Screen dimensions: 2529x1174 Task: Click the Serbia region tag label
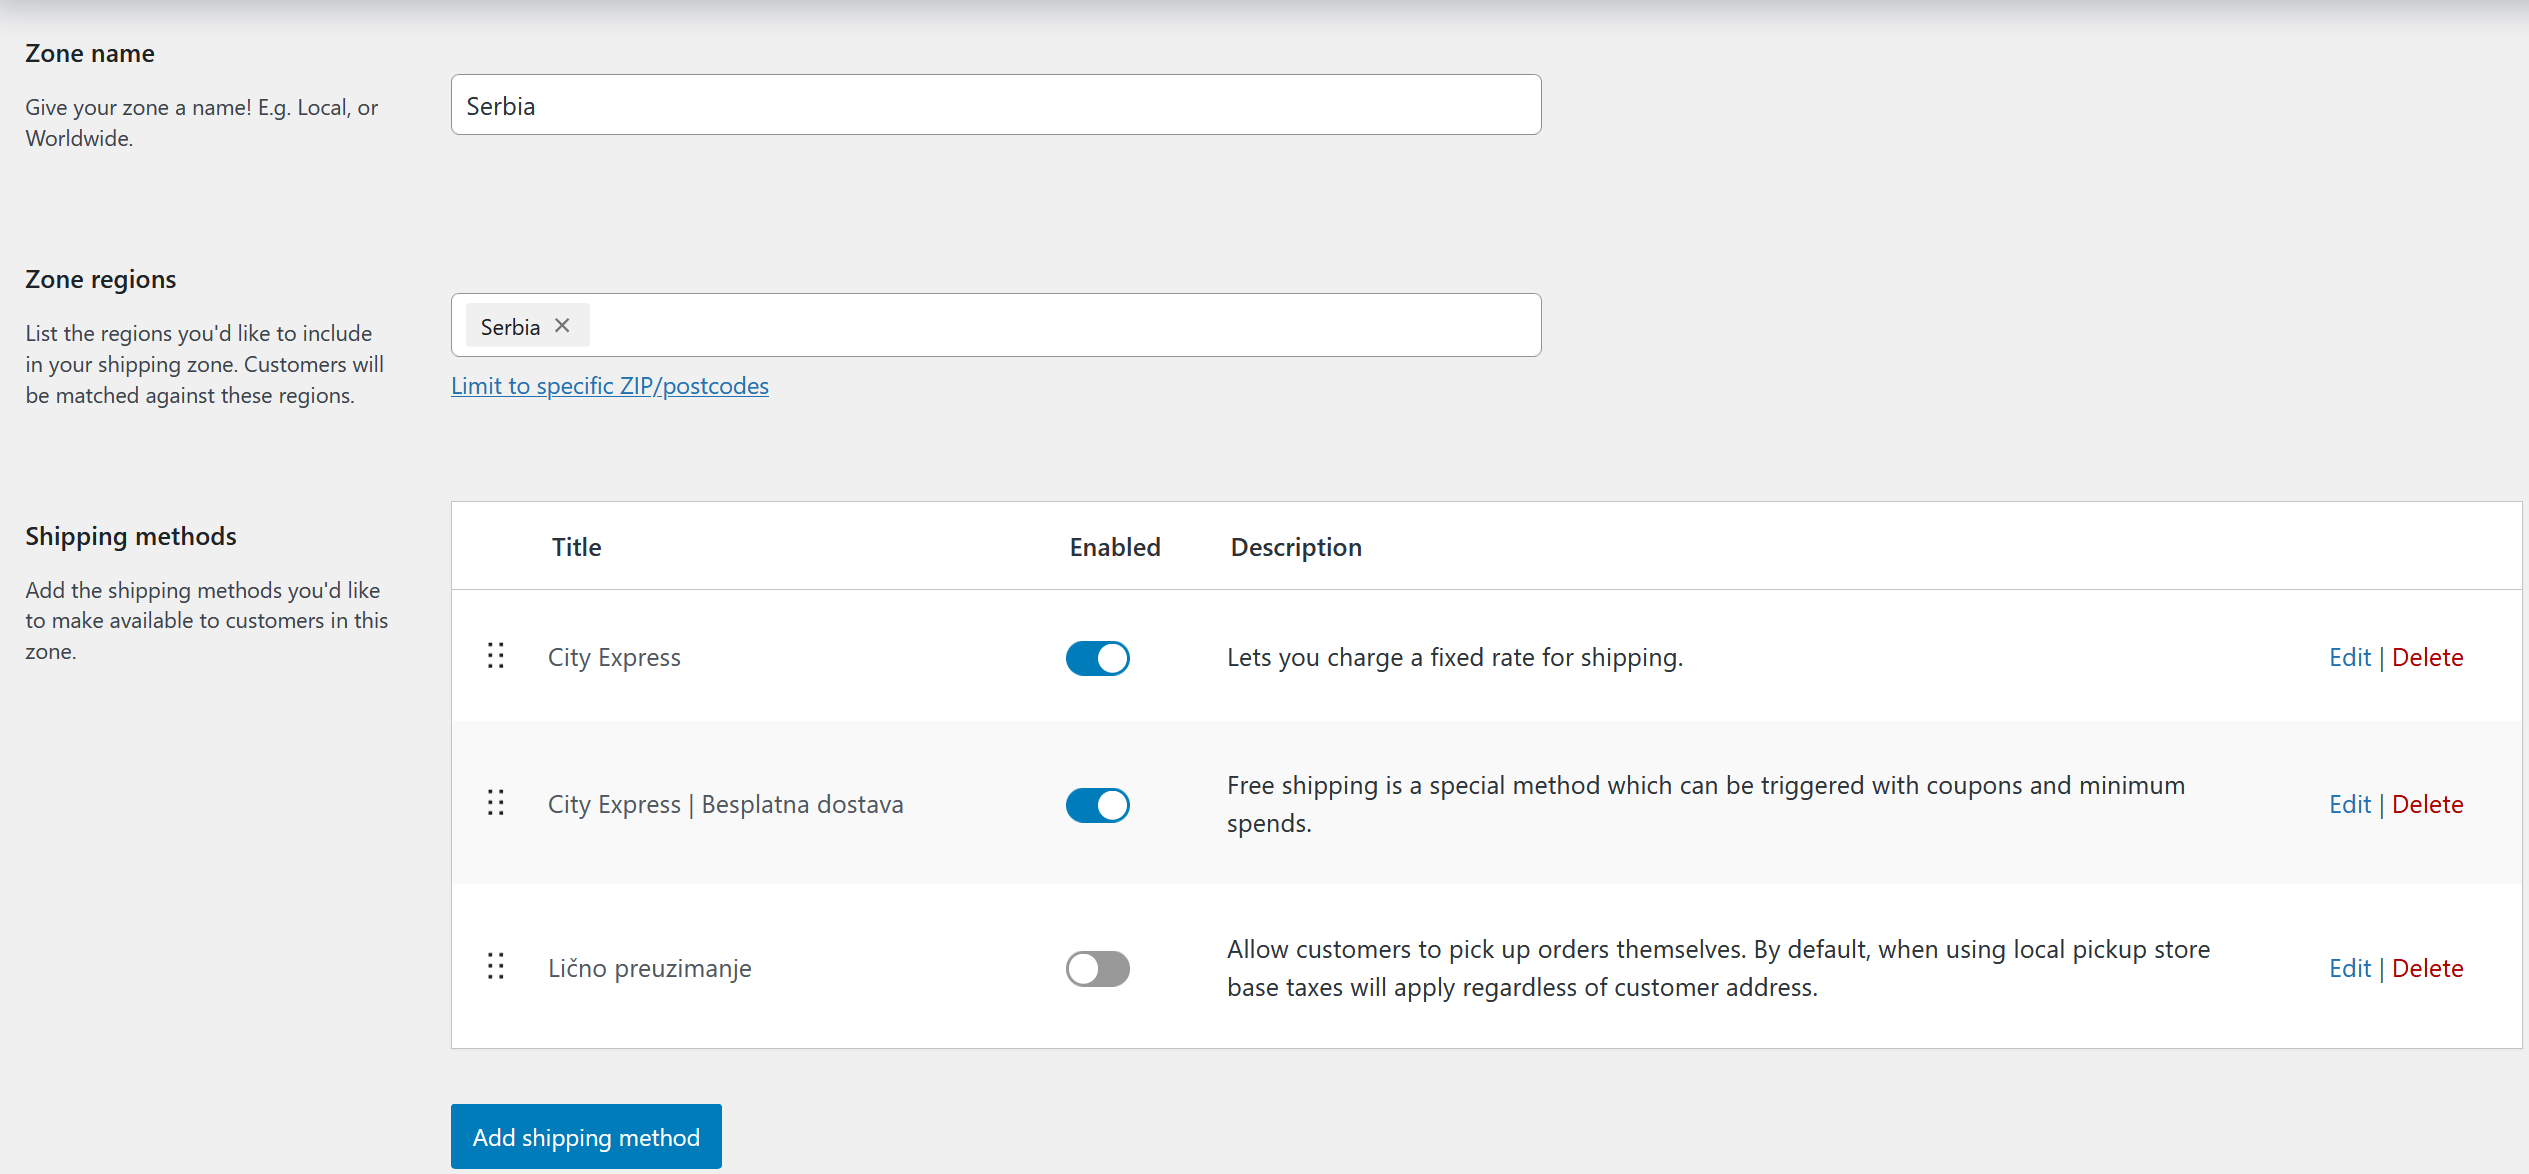510,327
